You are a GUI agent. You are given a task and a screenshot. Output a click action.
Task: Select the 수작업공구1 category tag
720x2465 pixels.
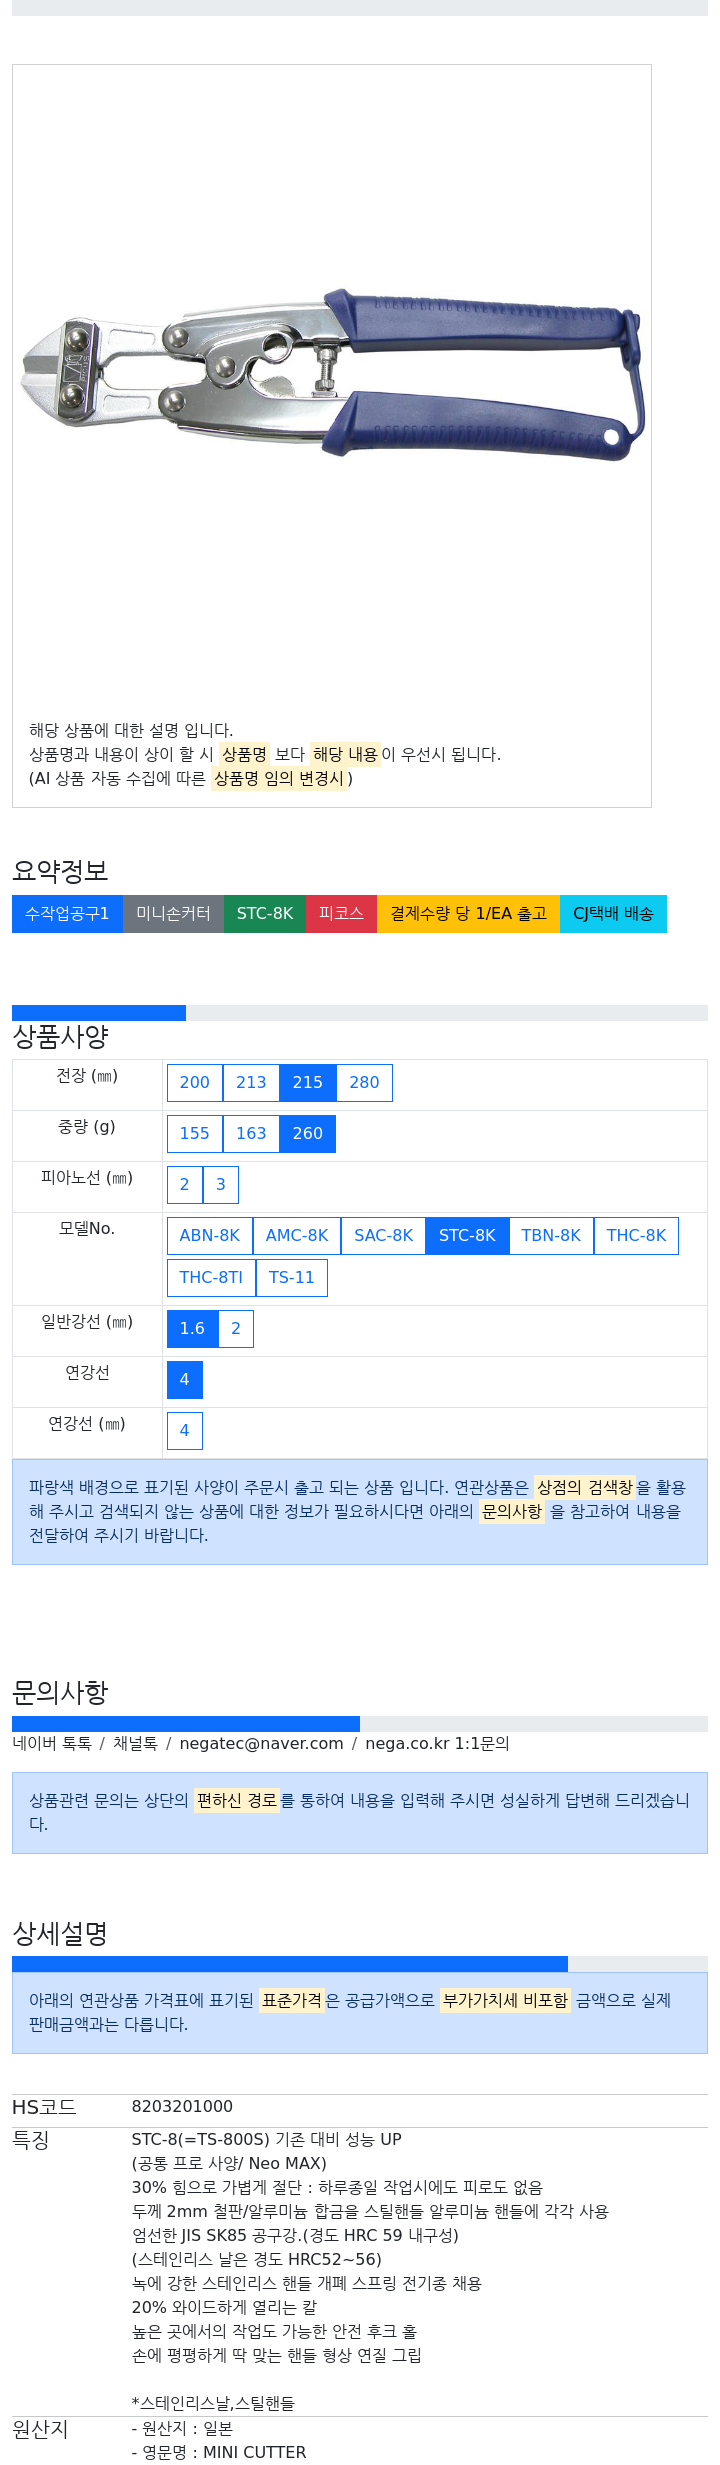(67, 914)
